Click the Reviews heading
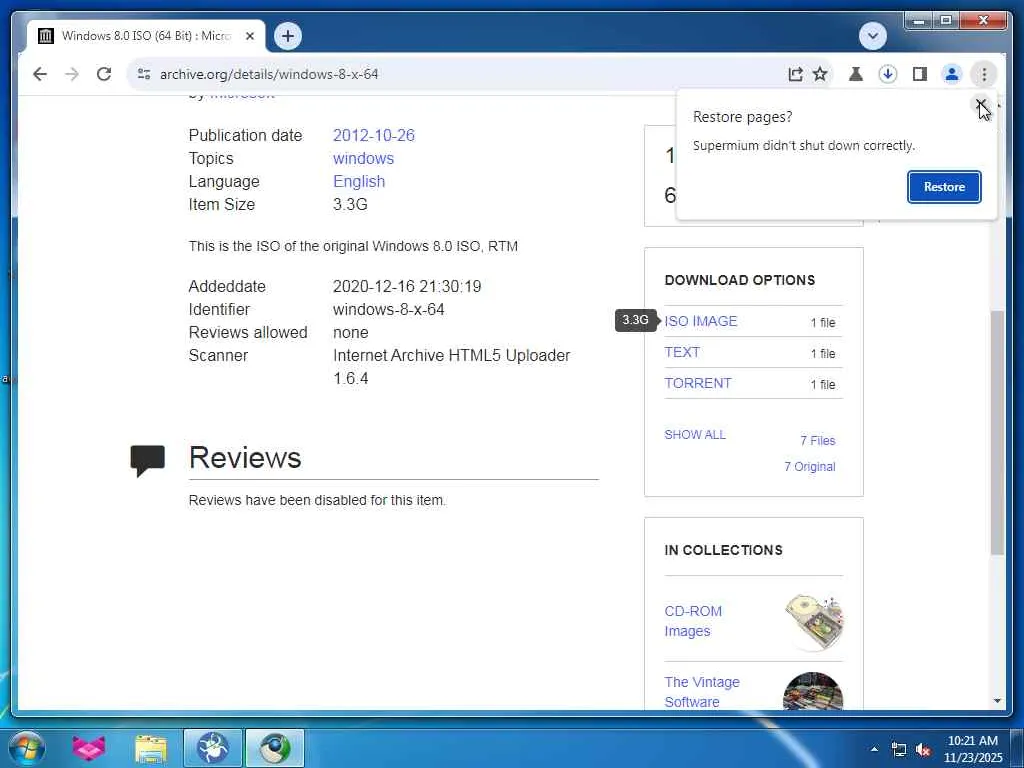 tap(245, 458)
